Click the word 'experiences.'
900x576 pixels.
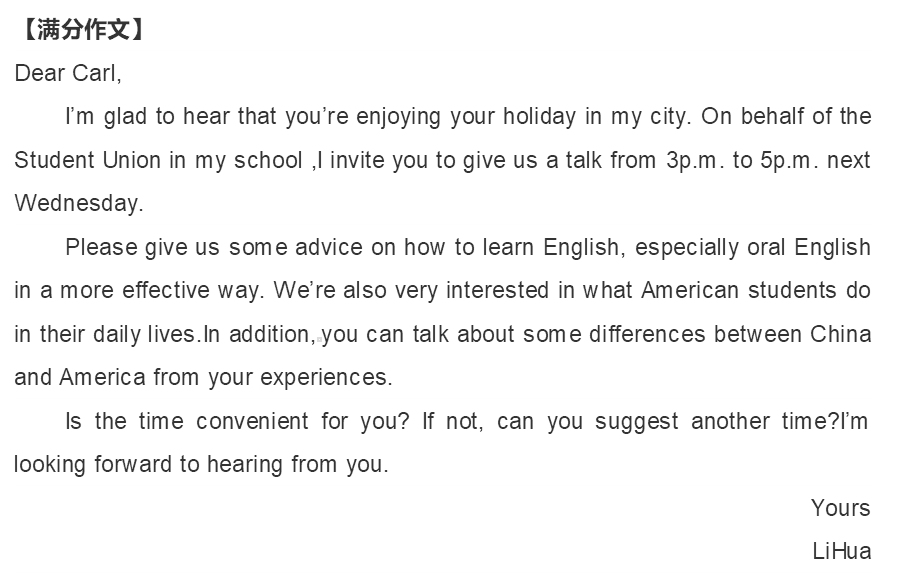327,378
